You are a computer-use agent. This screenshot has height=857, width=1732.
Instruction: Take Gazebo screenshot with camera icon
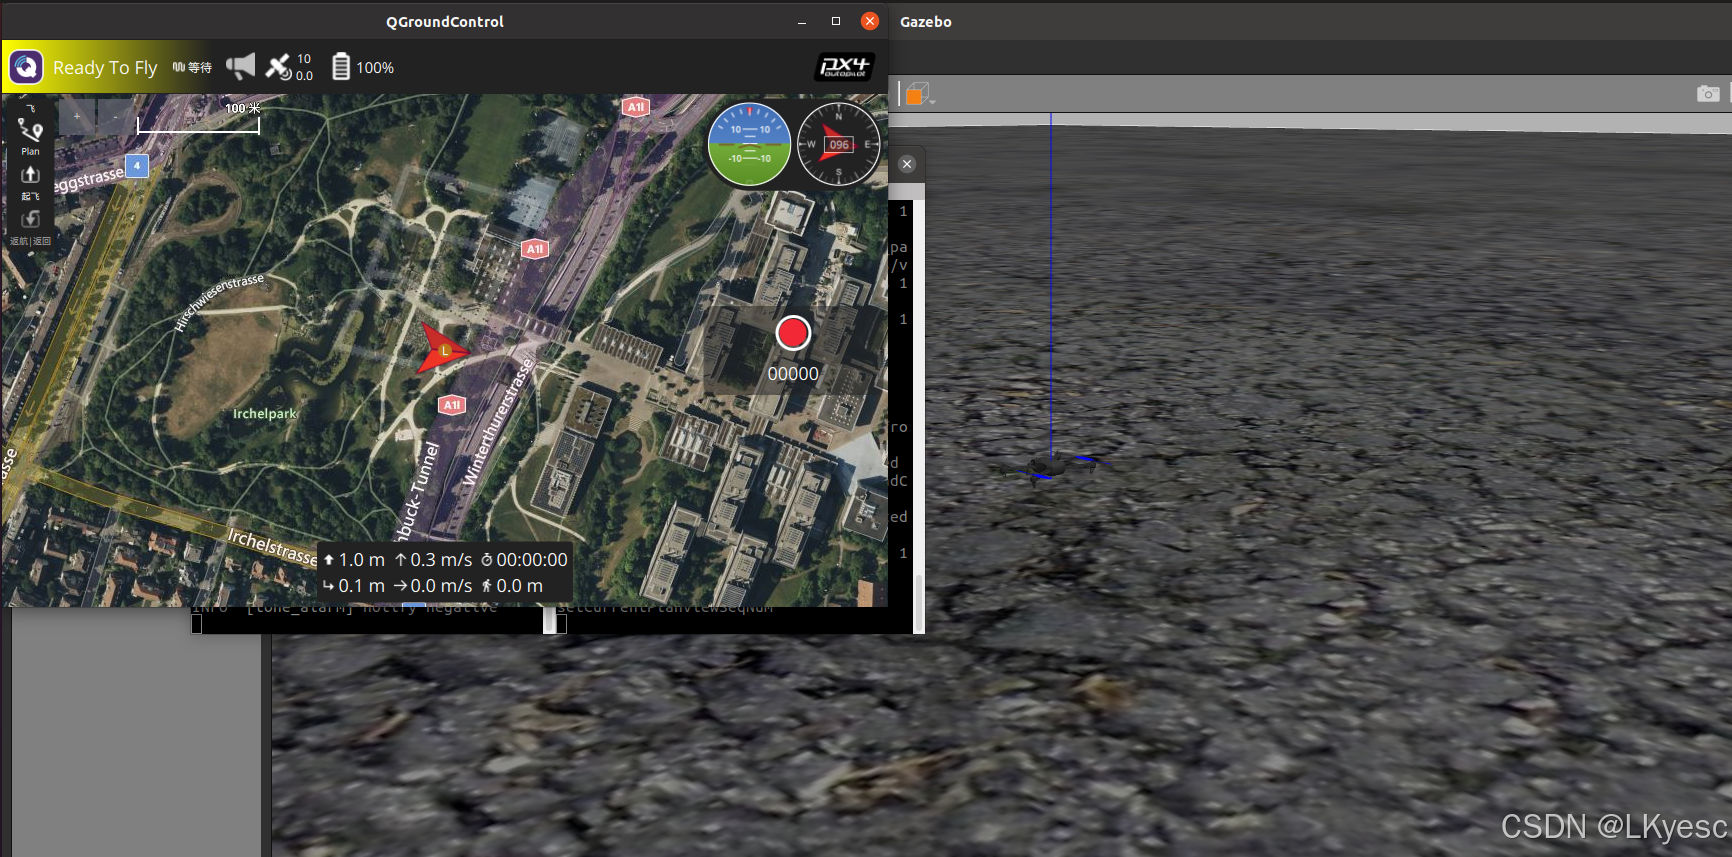pyautogui.click(x=1708, y=93)
